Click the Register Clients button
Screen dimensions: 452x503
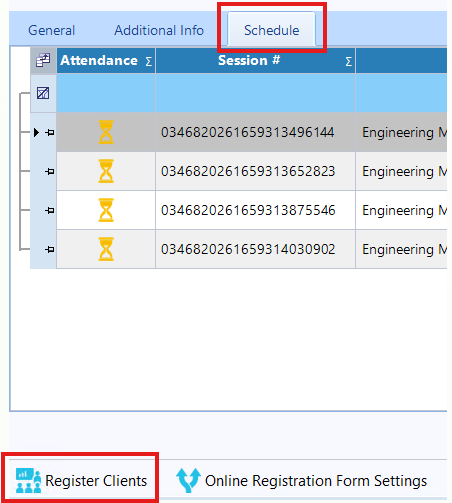coord(81,480)
